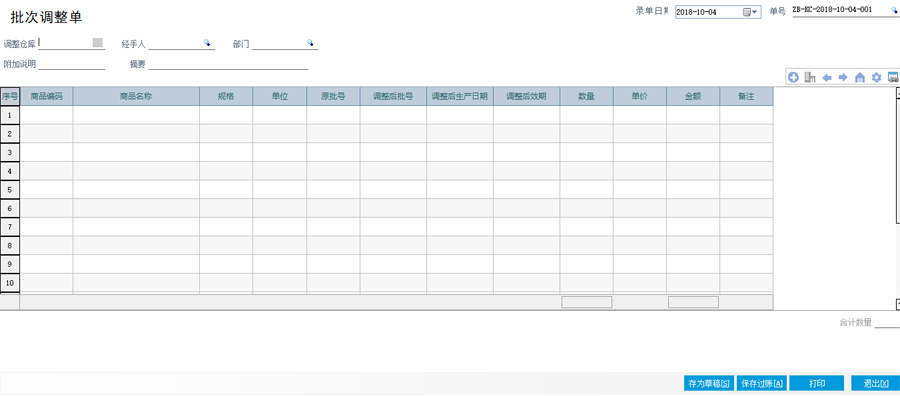Screen dimensions: 900x396
Task: Focus the 摘要 input field
Action: pyautogui.click(x=228, y=64)
